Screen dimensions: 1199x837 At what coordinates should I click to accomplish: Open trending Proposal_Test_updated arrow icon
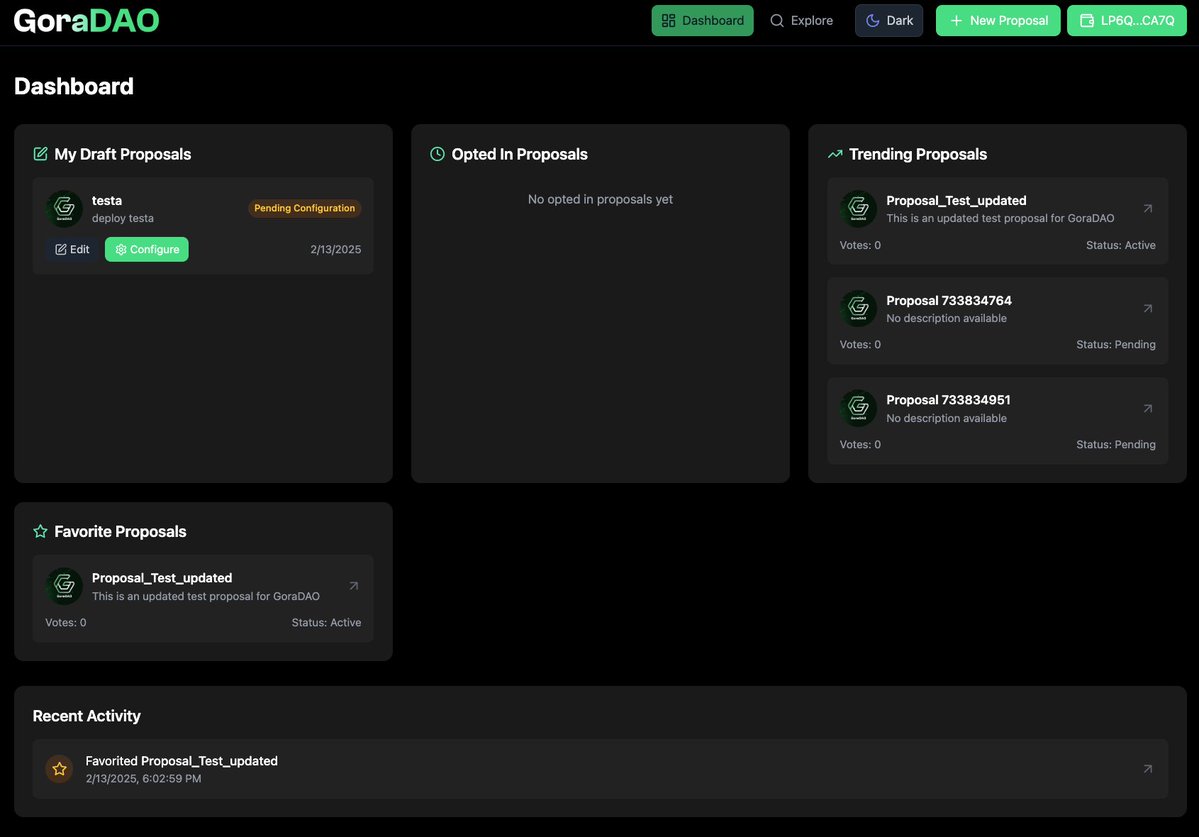coord(1148,209)
